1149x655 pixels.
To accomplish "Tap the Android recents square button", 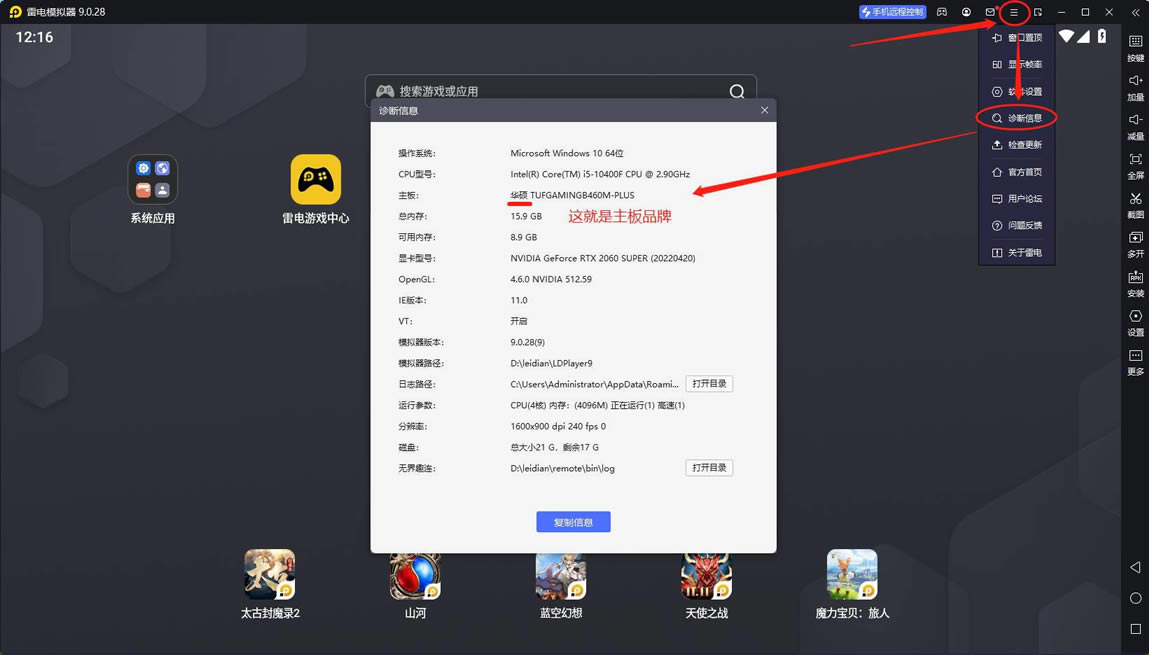I will pyautogui.click(x=1135, y=629).
